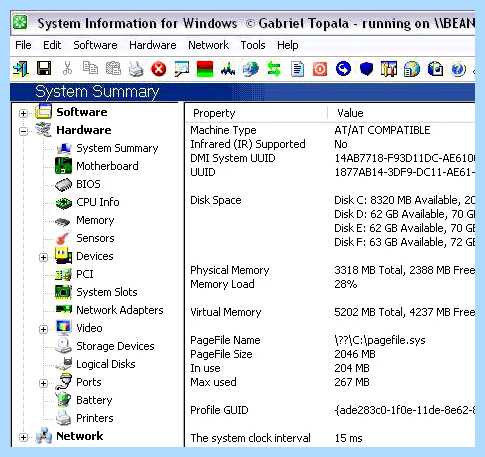
Task: Select Video in the hardware tree
Action: pos(89,328)
